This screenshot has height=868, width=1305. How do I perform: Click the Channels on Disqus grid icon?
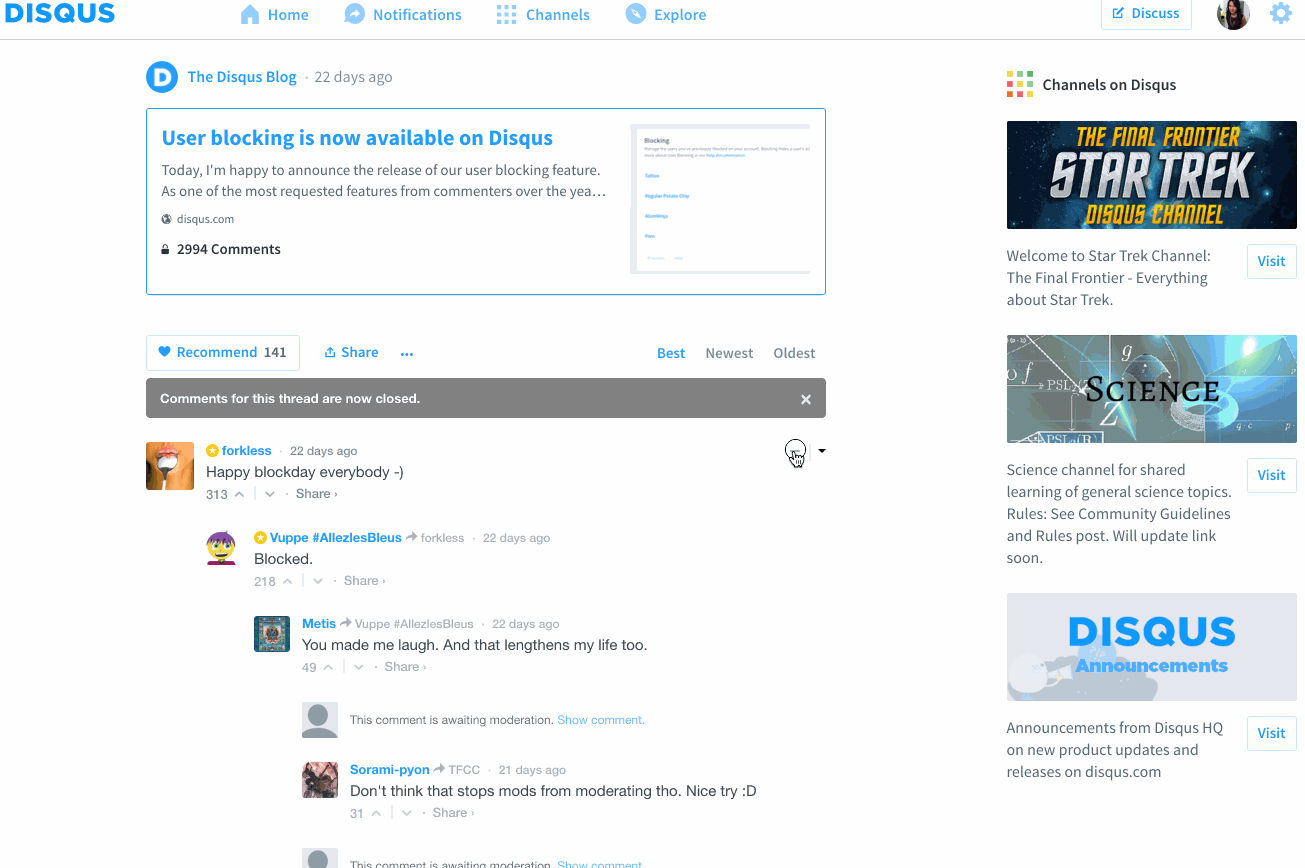point(1019,84)
